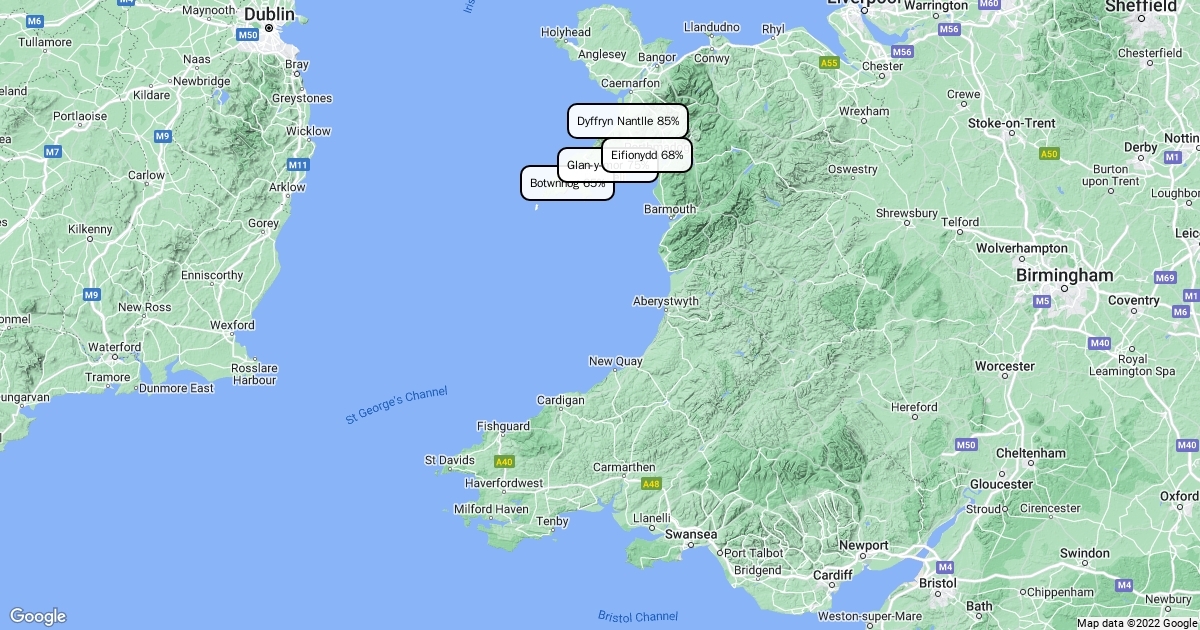
Task: Click the Barmouth town label
Action: [x=669, y=209]
